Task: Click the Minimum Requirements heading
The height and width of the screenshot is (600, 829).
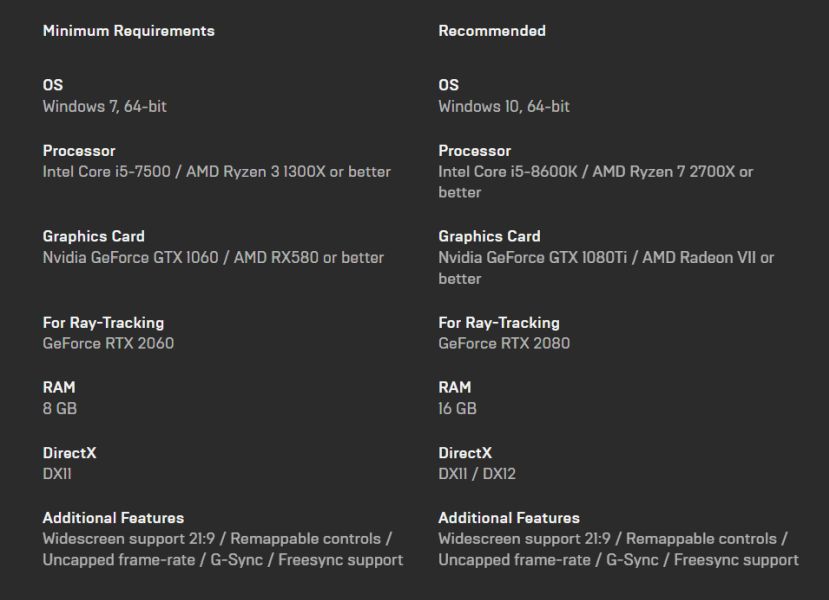Action: tap(128, 31)
